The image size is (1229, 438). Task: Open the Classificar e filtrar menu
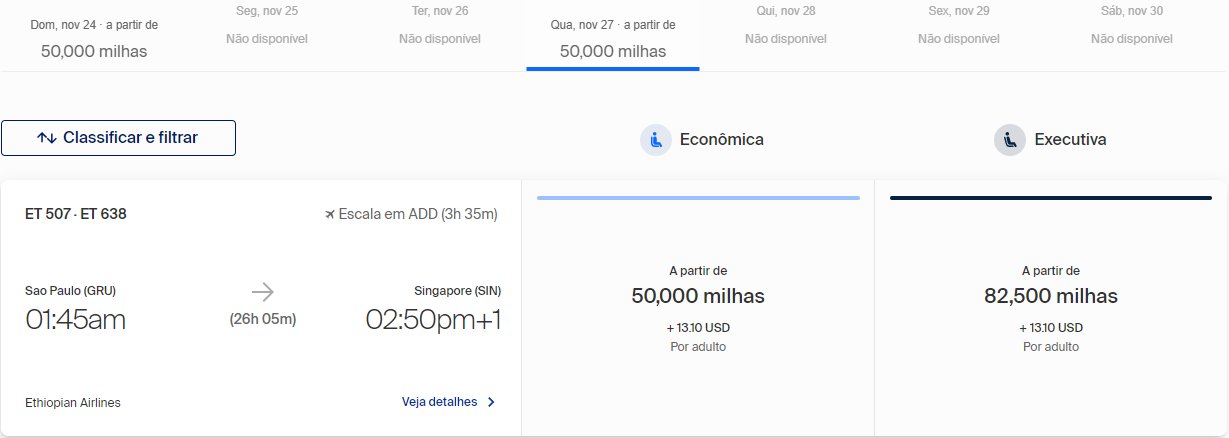coord(118,138)
